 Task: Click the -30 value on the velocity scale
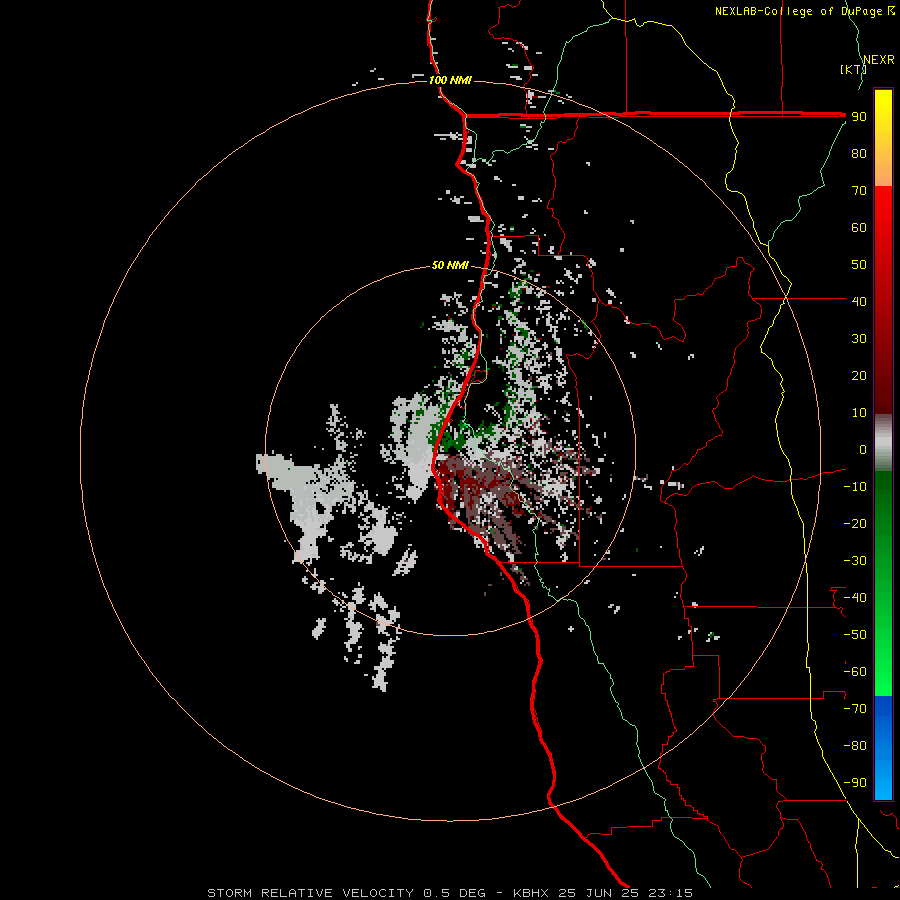855,561
